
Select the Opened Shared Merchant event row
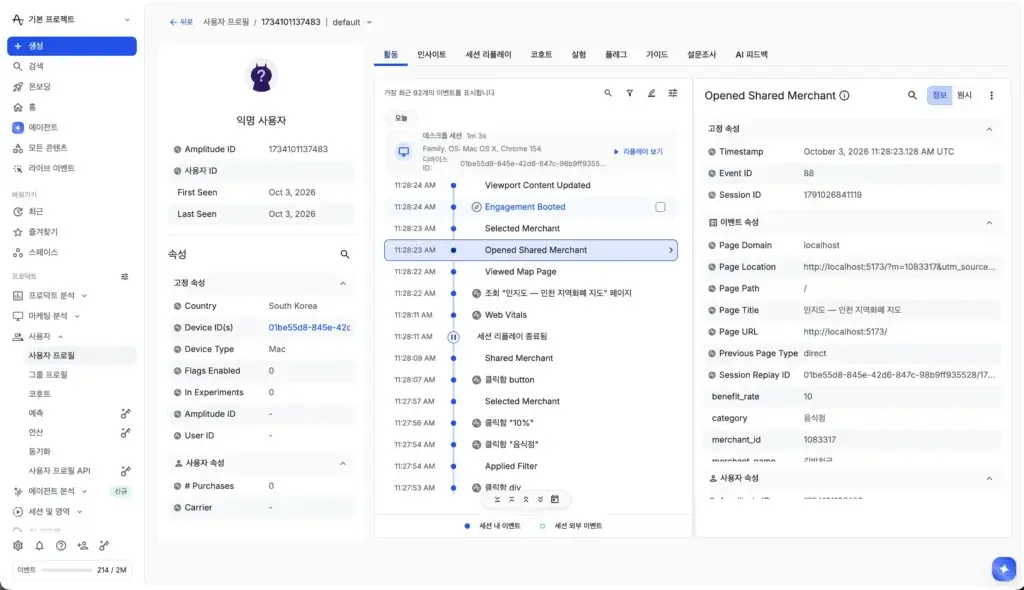pyautogui.click(x=531, y=250)
